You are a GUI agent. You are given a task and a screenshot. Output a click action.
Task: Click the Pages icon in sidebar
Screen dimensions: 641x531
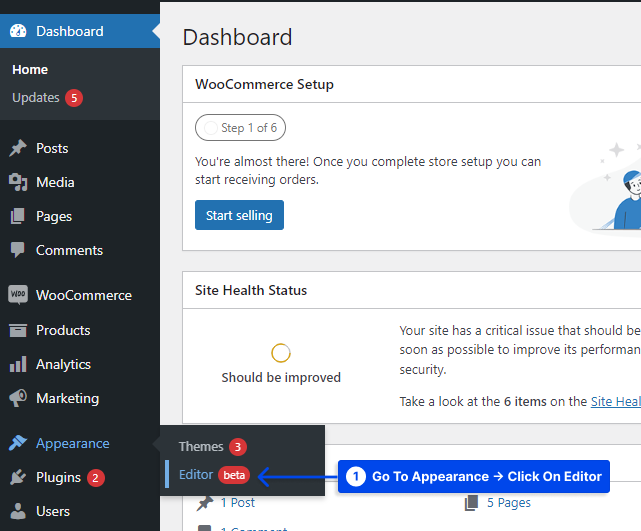pyautogui.click(x=18, y=216)
